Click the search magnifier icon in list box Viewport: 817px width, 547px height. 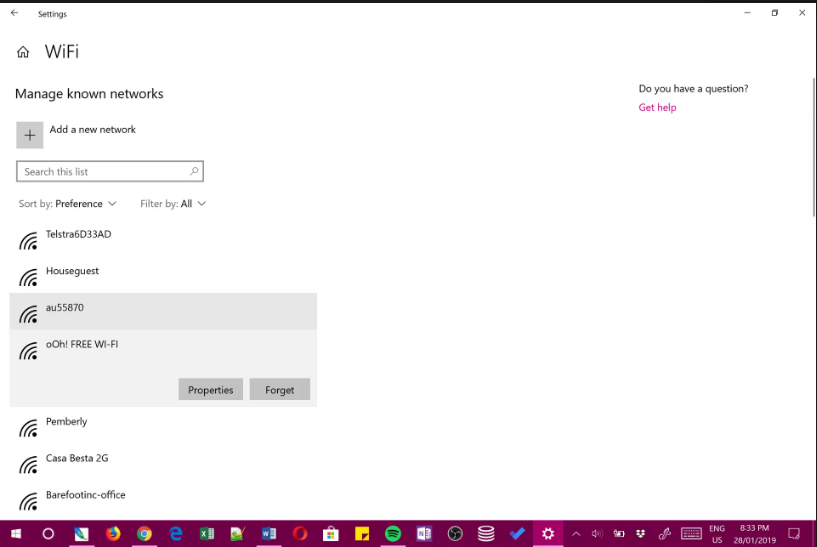pos(194,171)
